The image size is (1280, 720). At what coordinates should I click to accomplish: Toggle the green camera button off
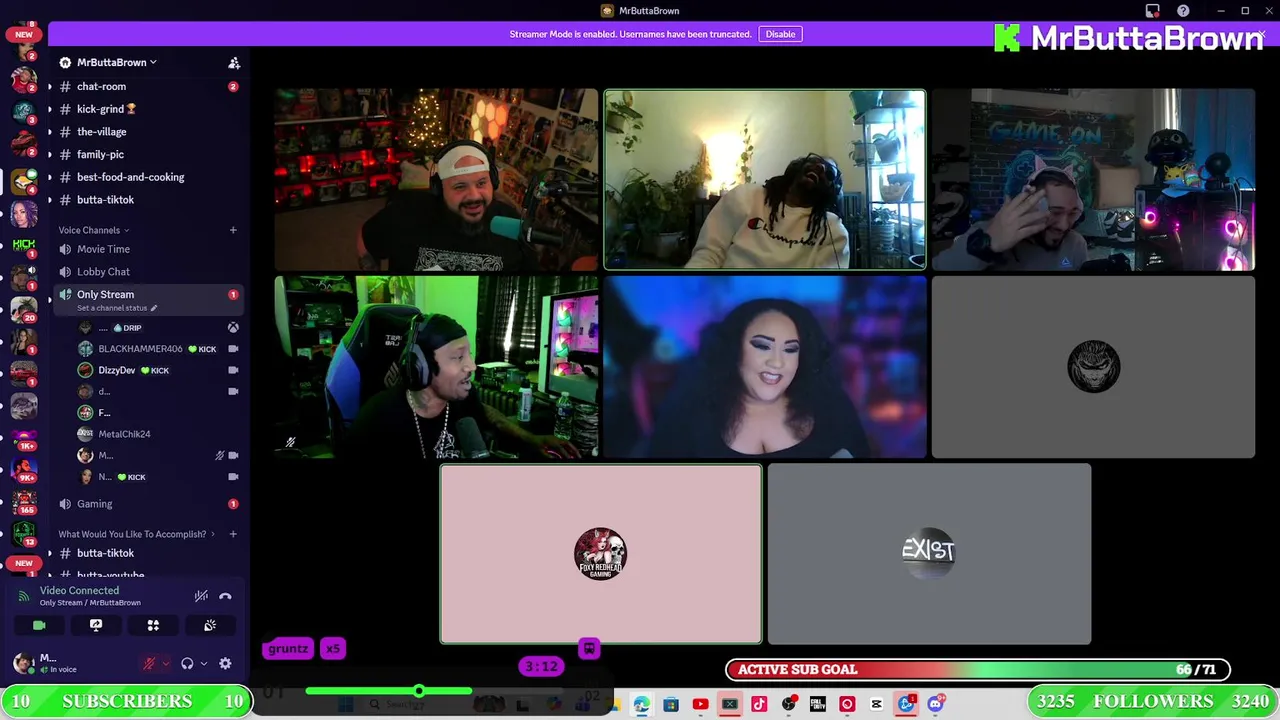click(x=39, y=625)
